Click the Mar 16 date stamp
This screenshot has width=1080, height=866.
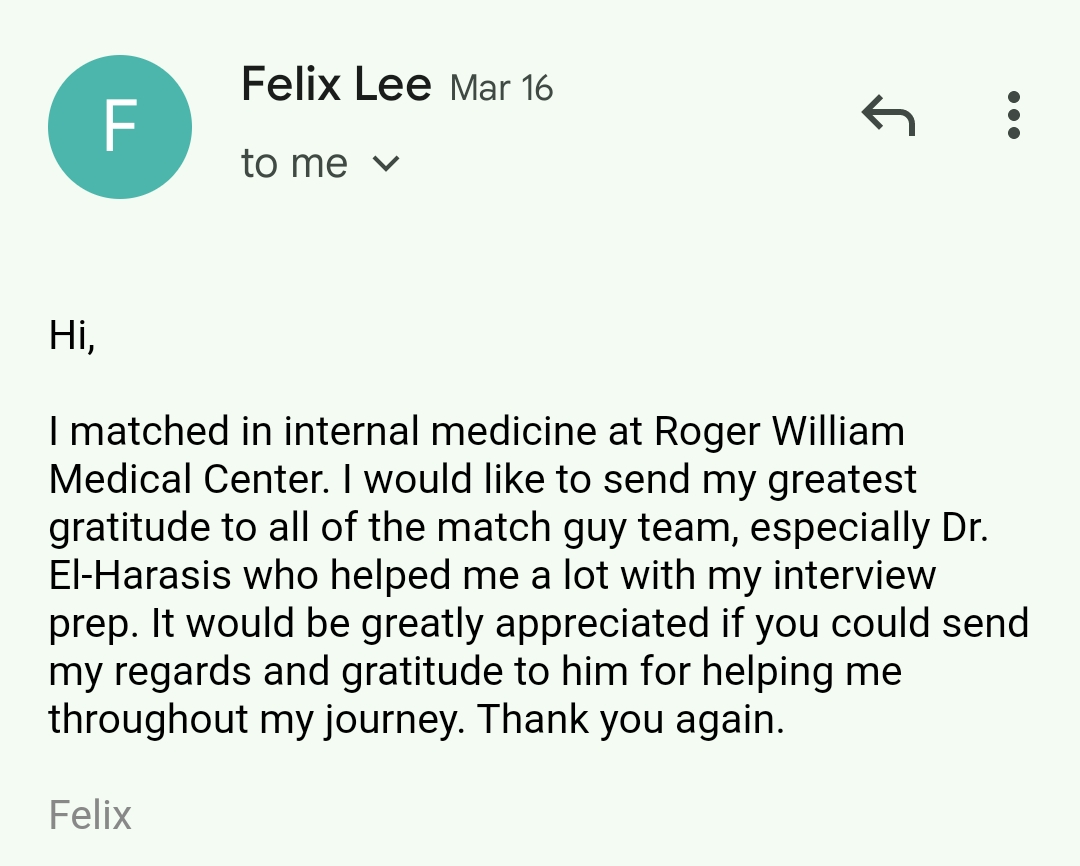(501, 88)
